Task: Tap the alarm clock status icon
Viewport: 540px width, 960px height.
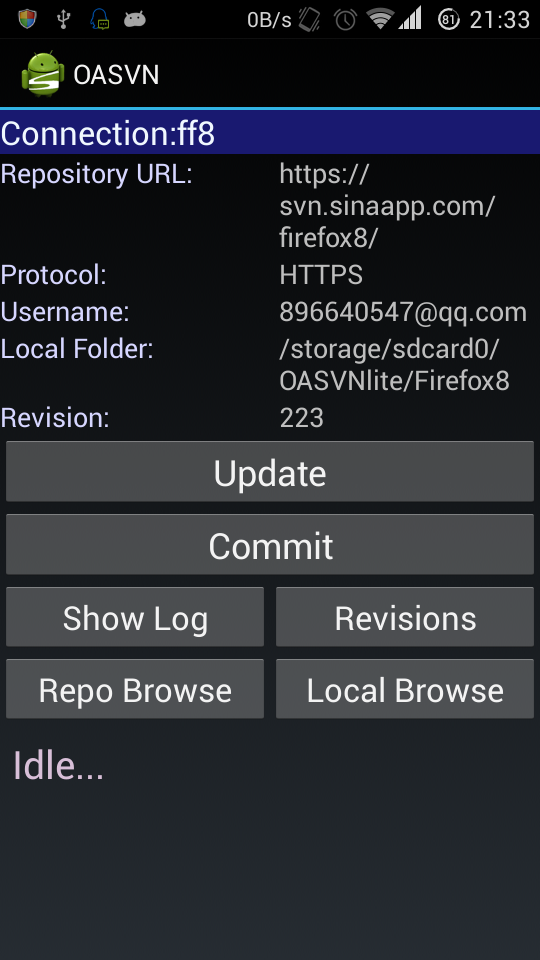Action: 345,20
